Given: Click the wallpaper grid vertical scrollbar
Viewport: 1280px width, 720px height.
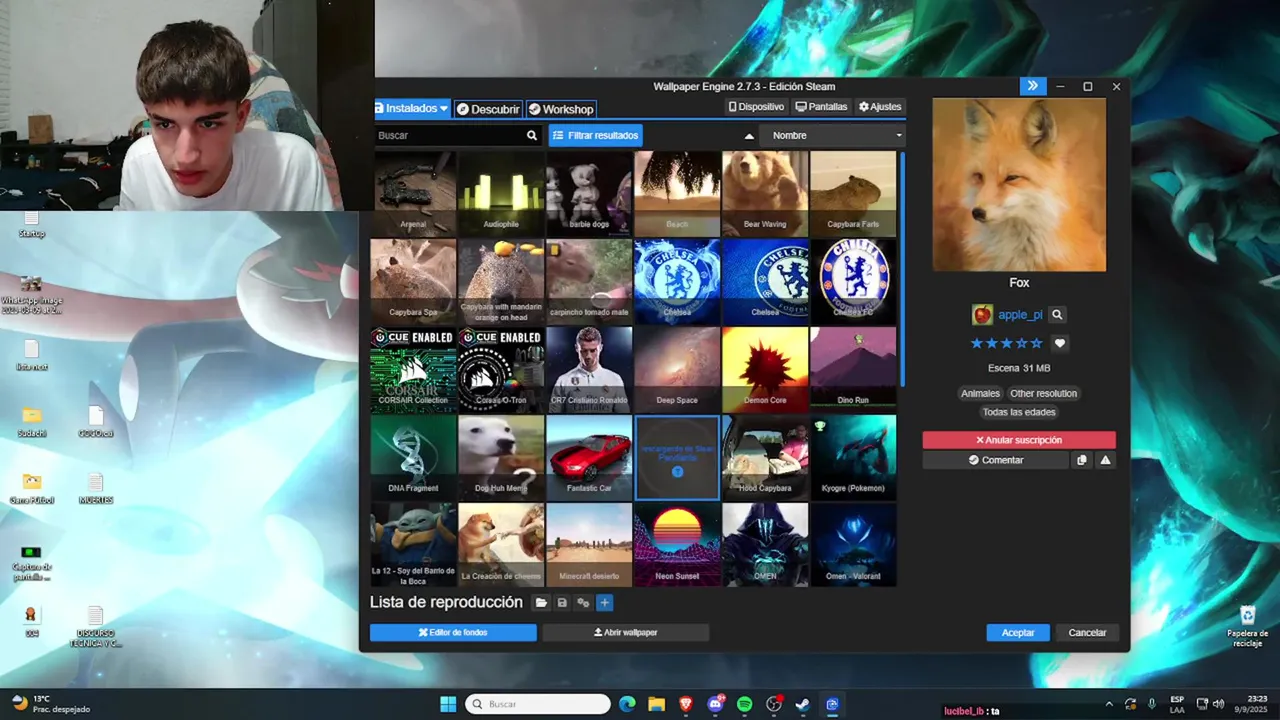Looking at the screenshot, I should point(903,270).
